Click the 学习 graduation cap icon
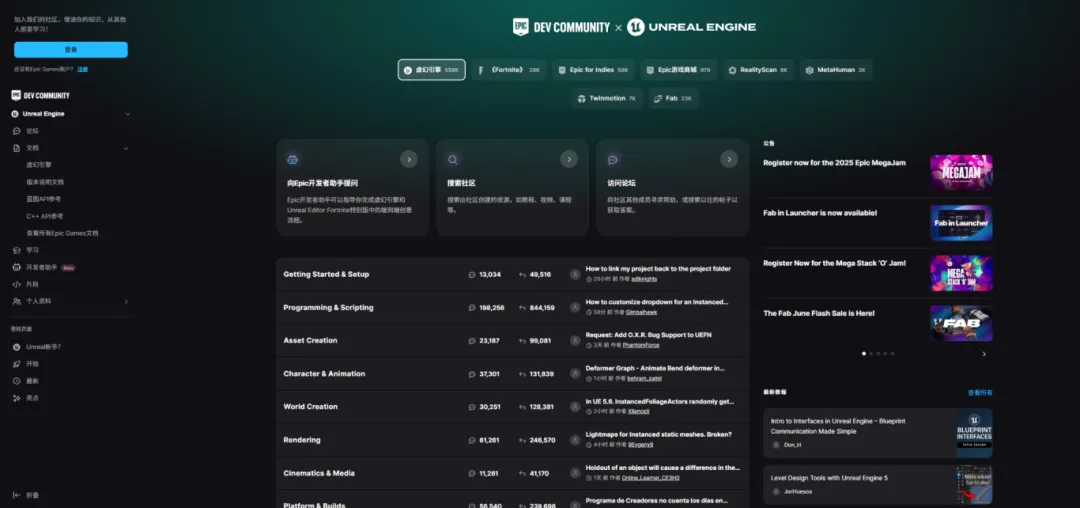The image size is (1080, 508). pos(17,251)
